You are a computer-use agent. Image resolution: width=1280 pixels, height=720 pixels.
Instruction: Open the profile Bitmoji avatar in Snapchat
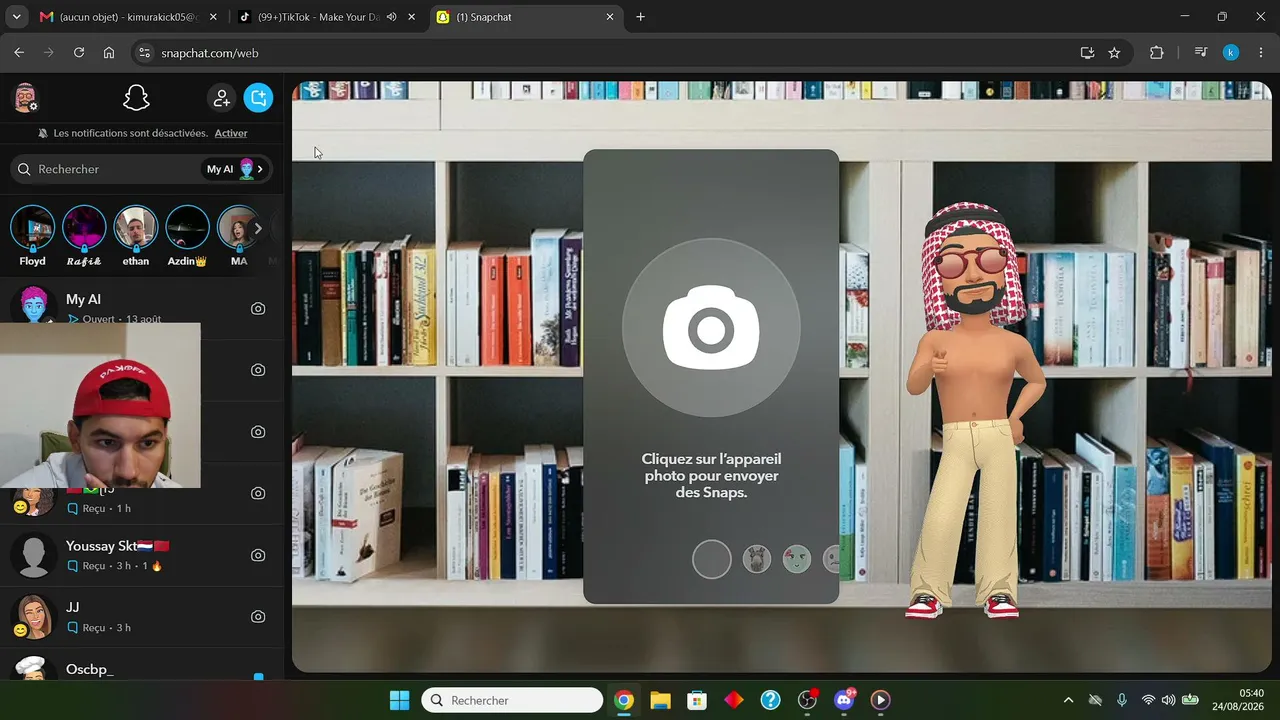click(25, 98)
